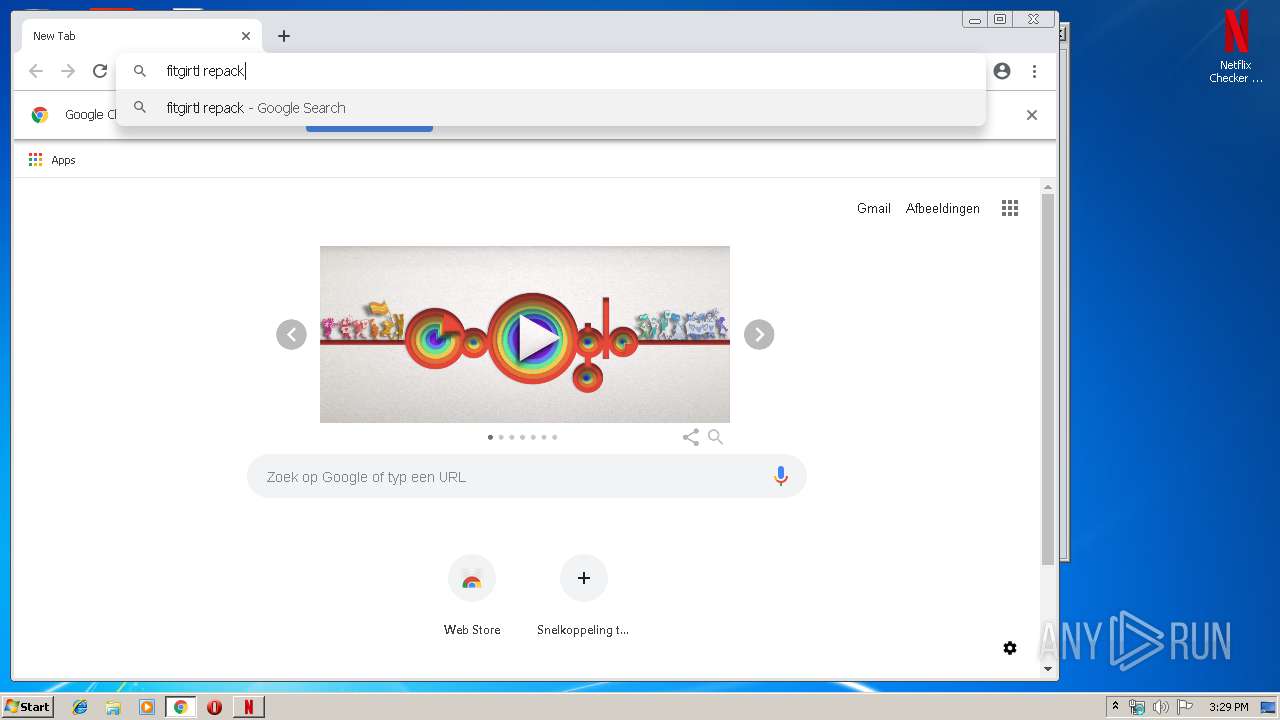Close the New Tab tab
The width and height of the screenshot is (1280, 720).
(x=246, y=36)
